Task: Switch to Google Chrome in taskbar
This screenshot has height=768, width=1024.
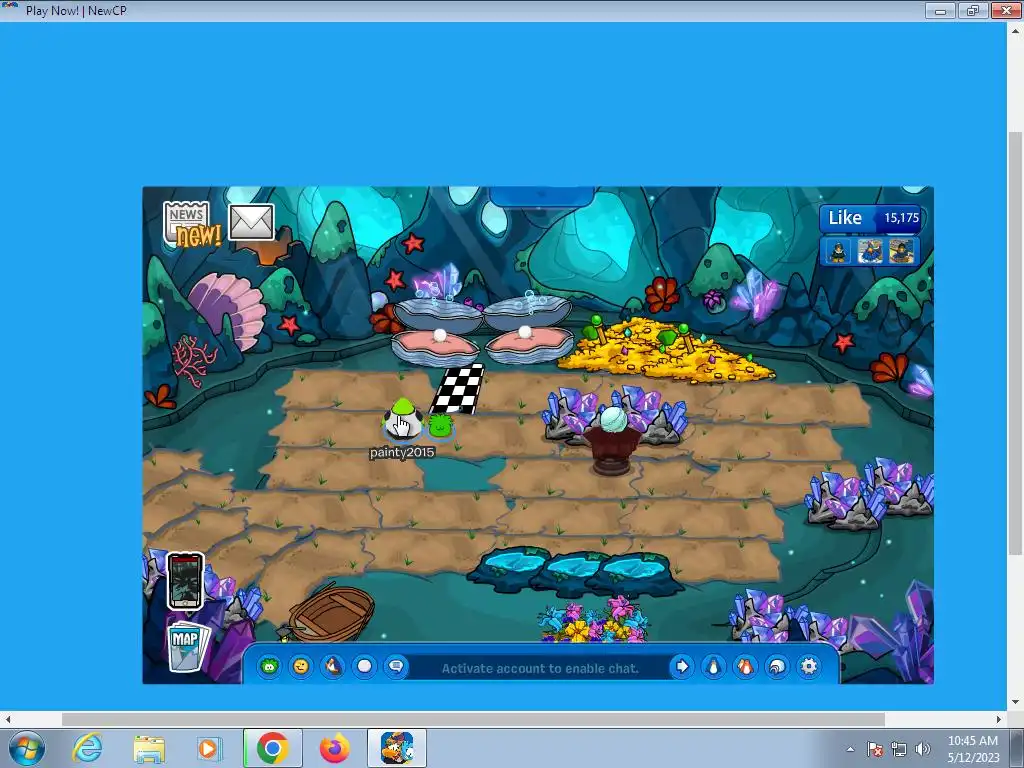Action: coord(272,748)
